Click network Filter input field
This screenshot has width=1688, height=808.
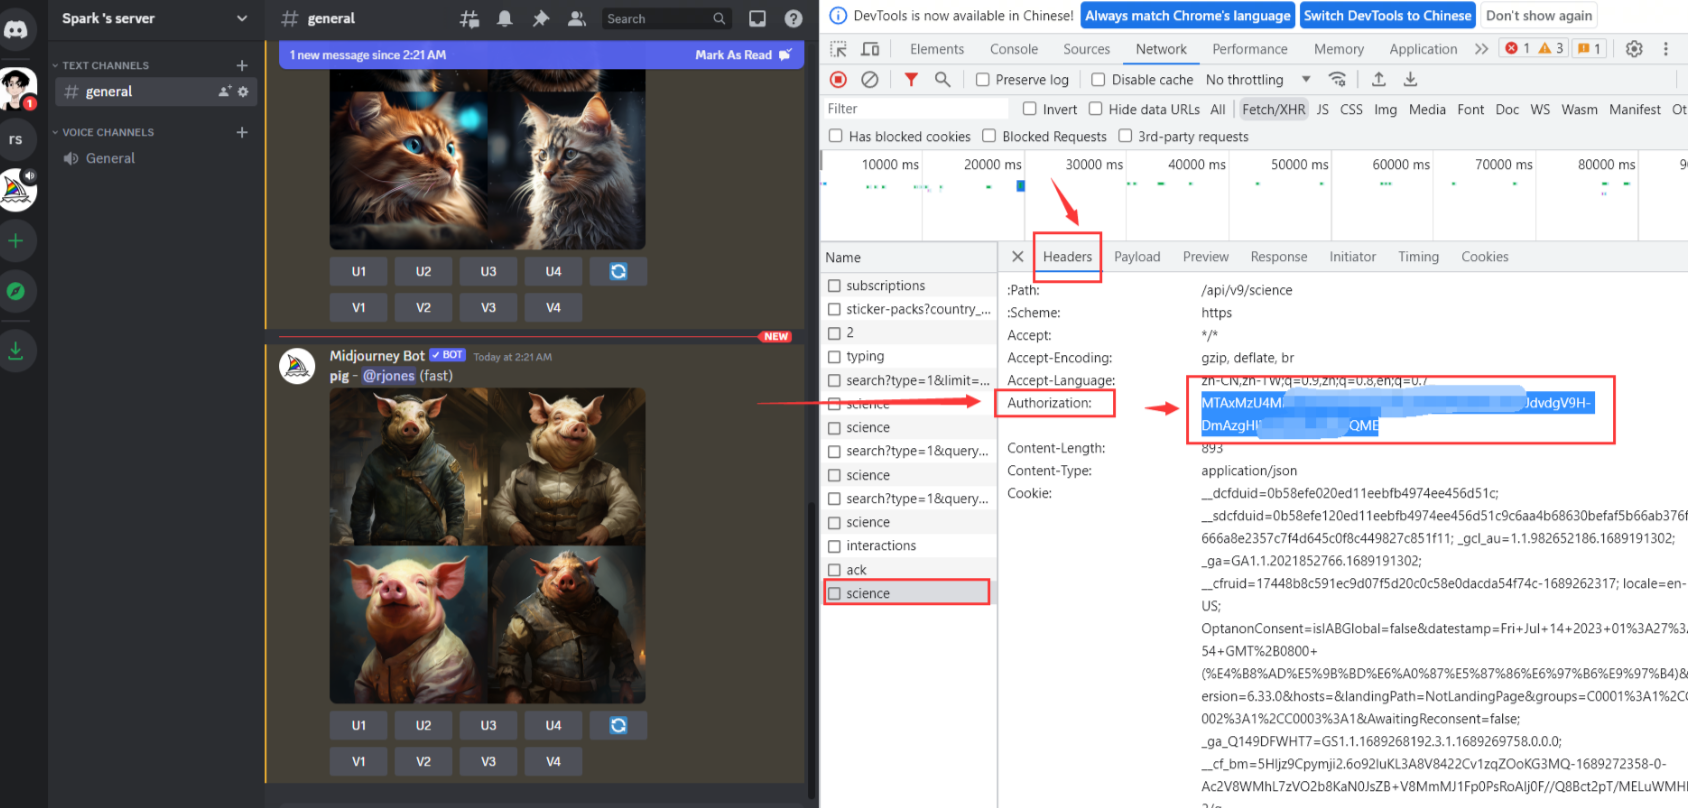915,108
